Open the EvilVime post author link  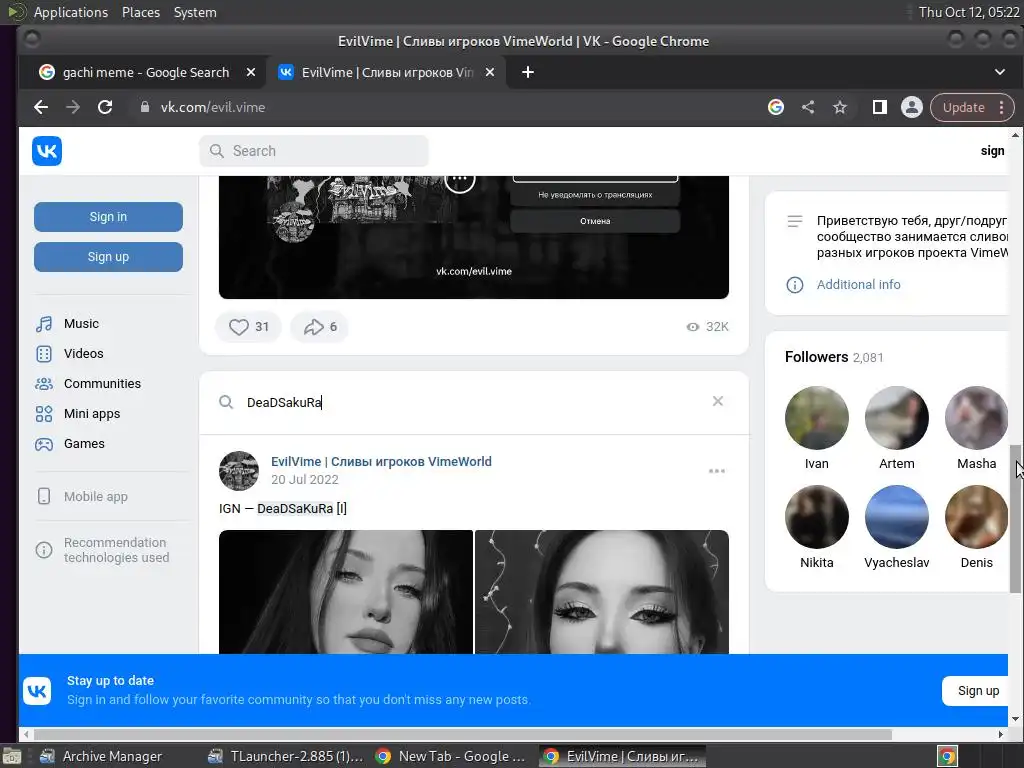point(381,462)
